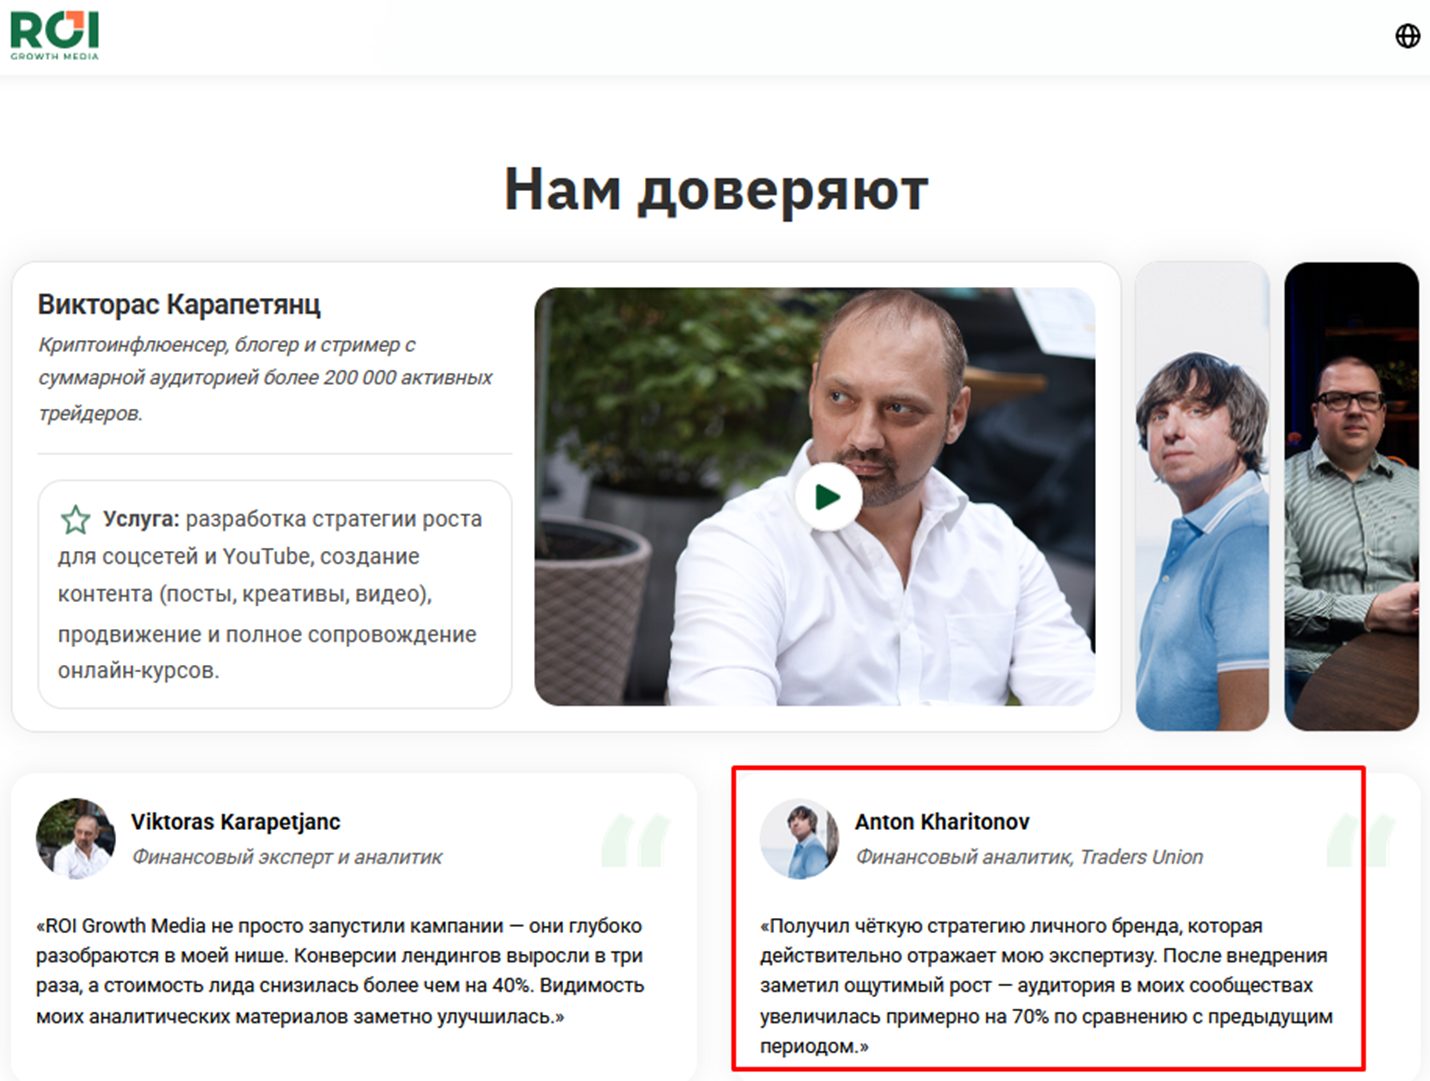Select the man in glasses striped shirt card
Viewport: 1430px width, 1081px height.
(1351, 496)
